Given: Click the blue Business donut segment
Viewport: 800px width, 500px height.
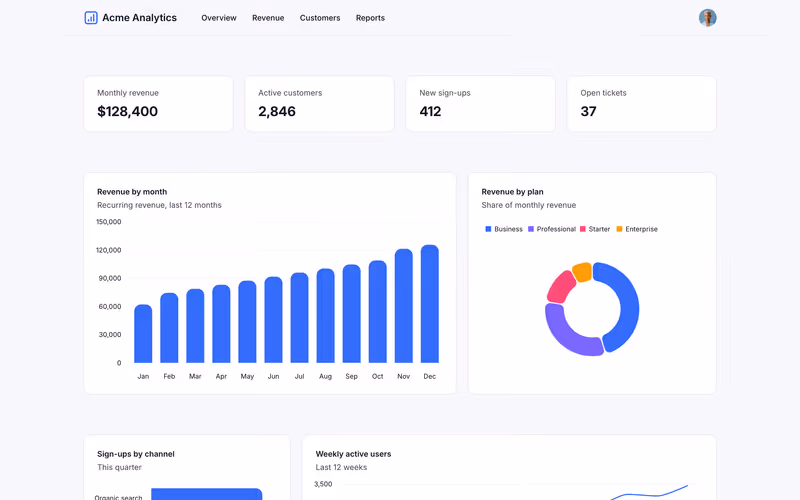Looking at the screenshot, I should (629, 306).
